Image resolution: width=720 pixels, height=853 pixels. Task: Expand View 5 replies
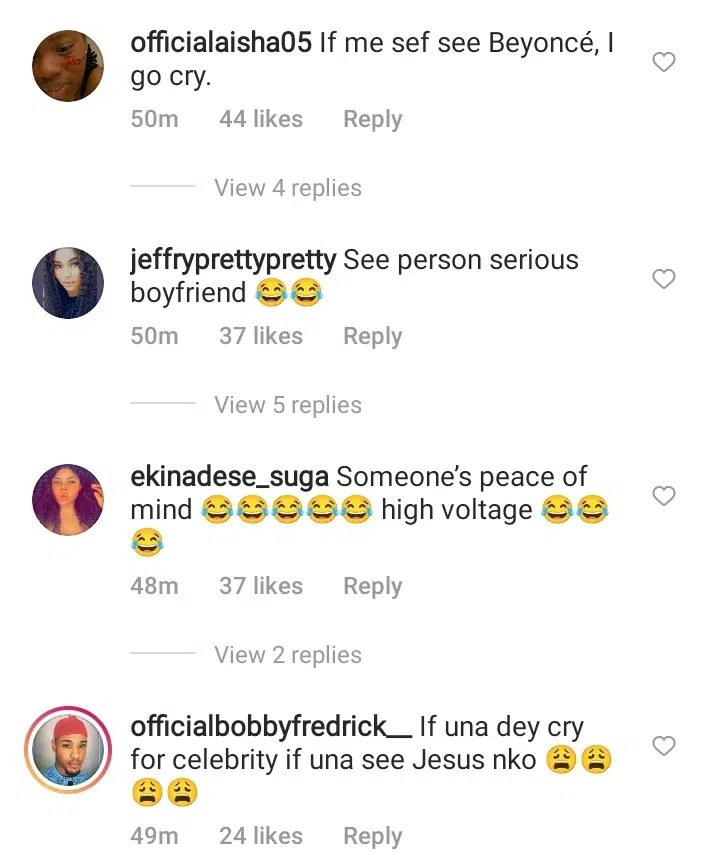pos(288,405)
